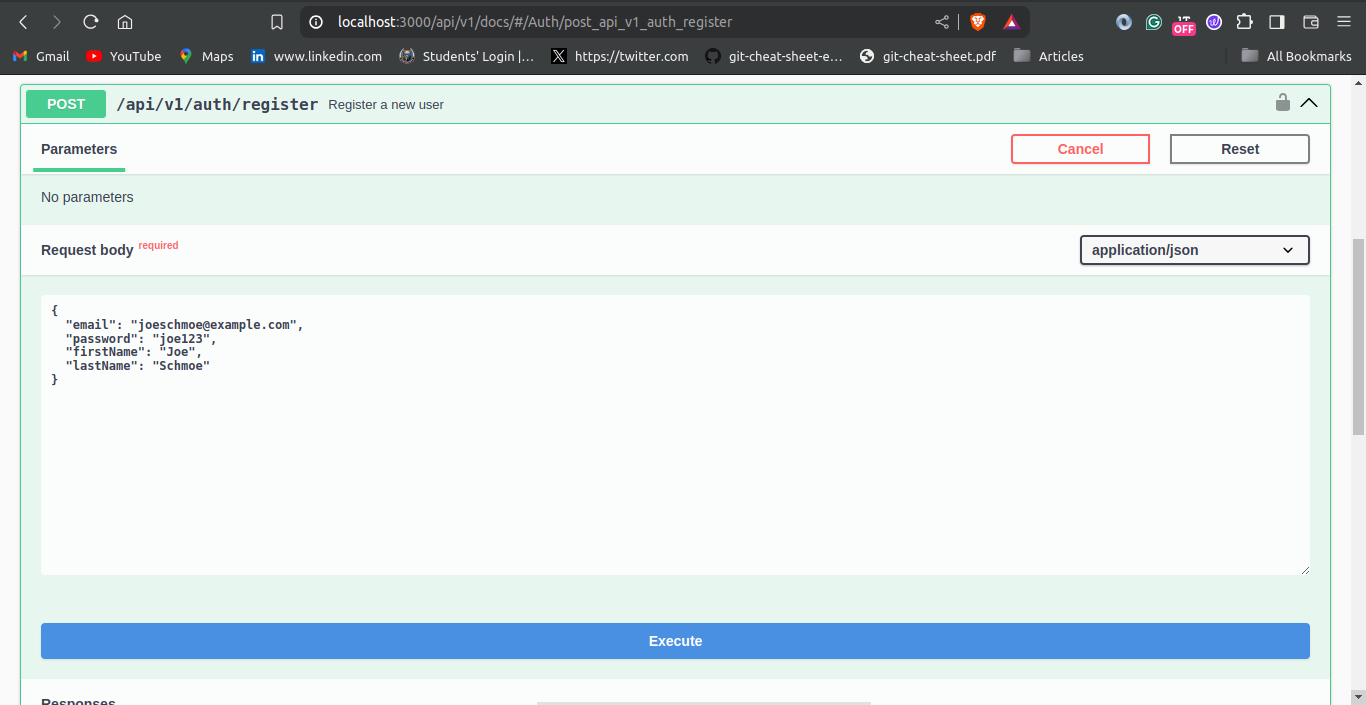The width and height of the screenshot is (1366, 705).
Task: Open the blue circular extension icon
Action: pyautogui.click(x=1124, y=21)
